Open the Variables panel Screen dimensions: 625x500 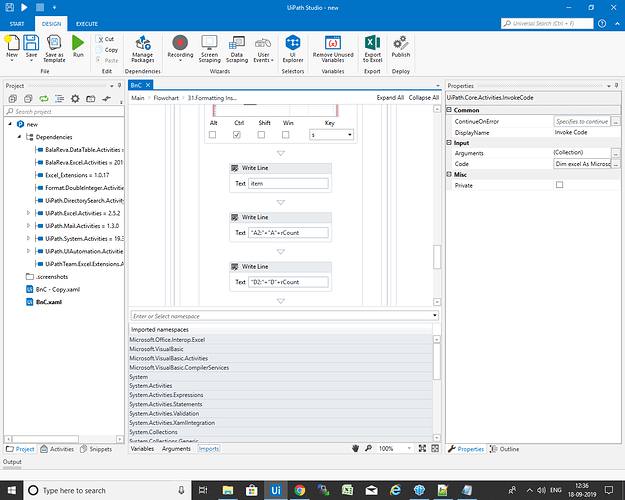pos(142,449)
